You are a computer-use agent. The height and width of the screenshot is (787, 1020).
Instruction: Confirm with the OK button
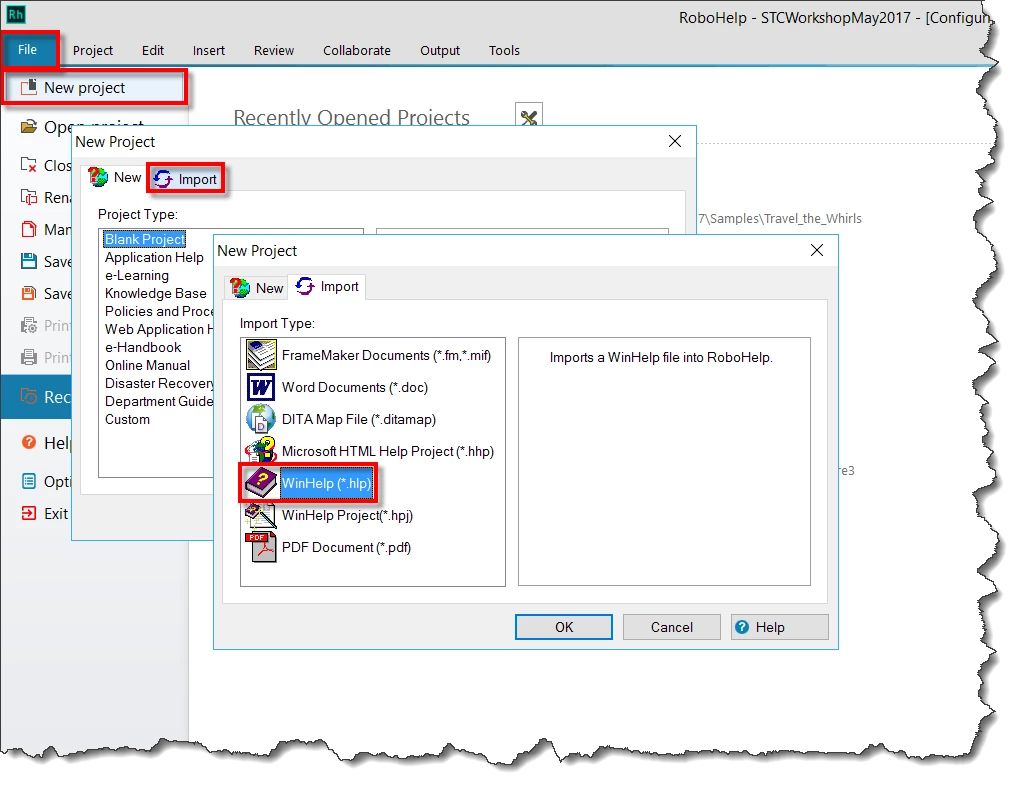pos(564,627)
